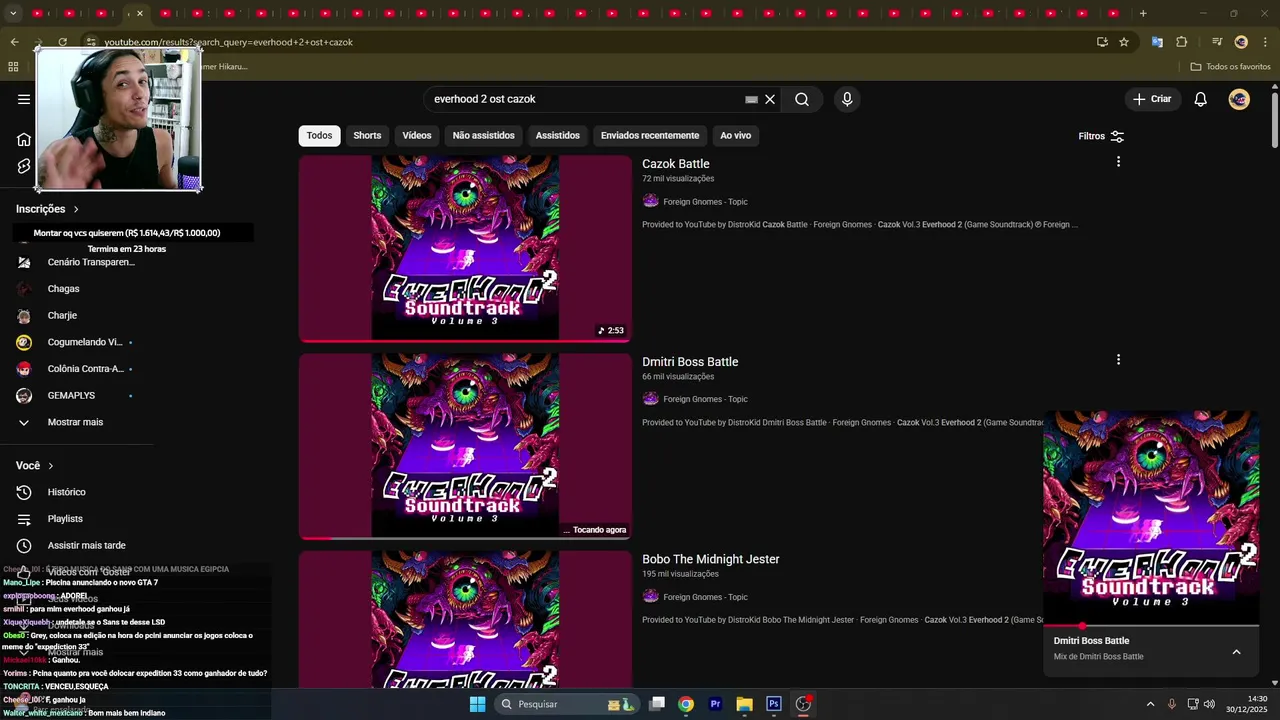The image size is (1280, 720).
Task: Open the Windows Start menu
Action: tap(477, 704)
